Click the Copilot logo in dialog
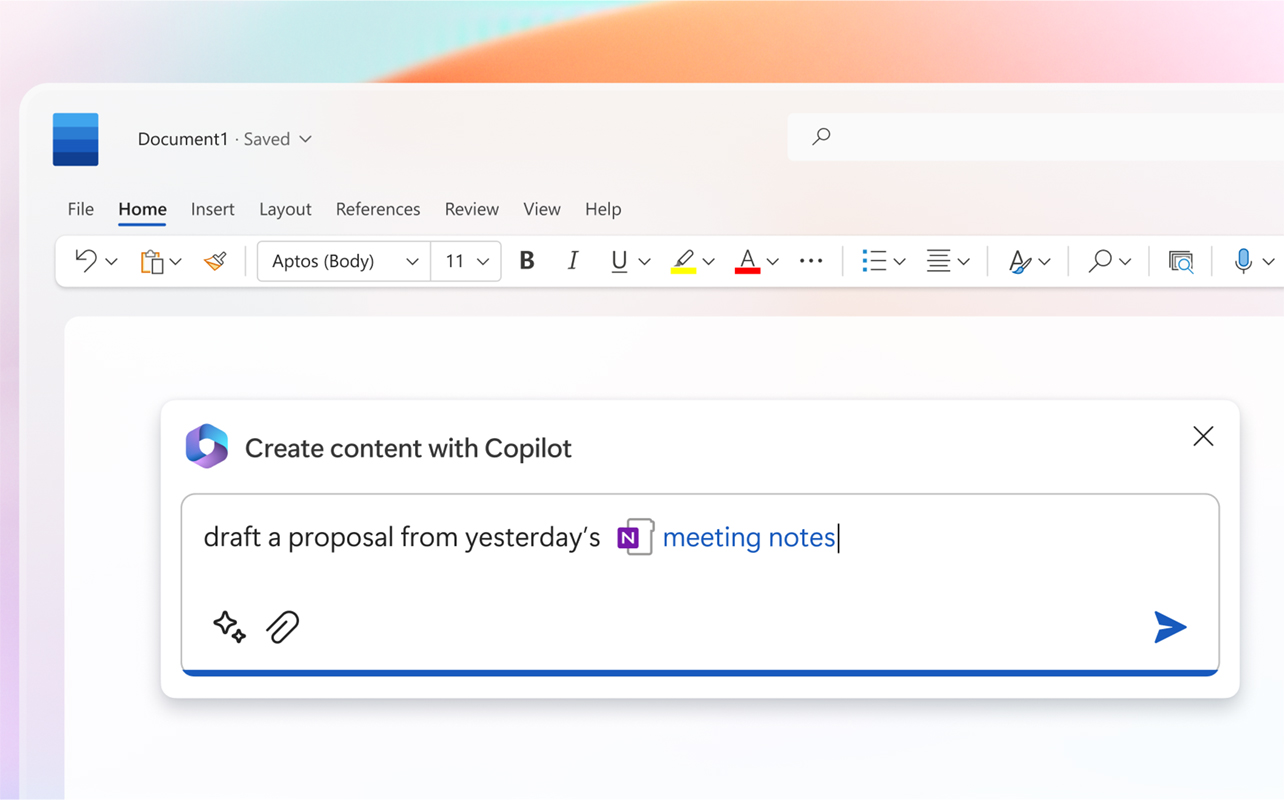1284x800 pixels. [207, 446]
